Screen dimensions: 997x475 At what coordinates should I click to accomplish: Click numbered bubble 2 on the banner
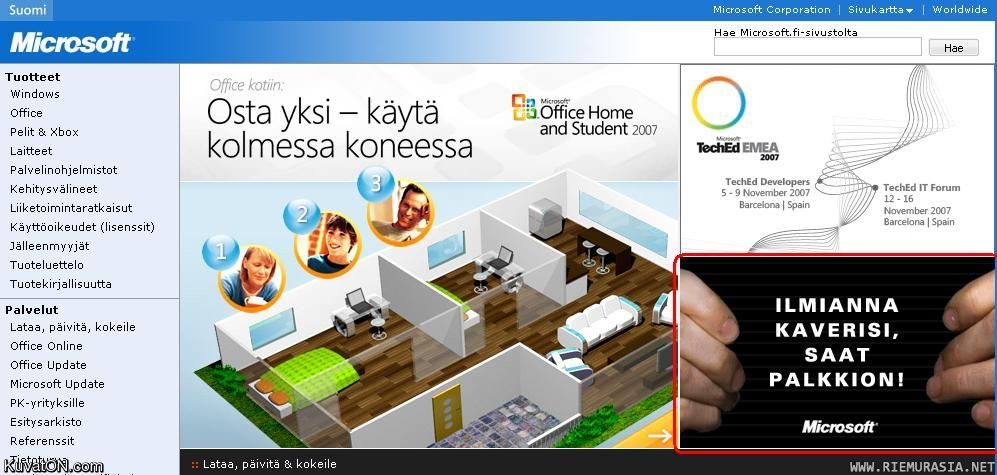click(302, 214)
